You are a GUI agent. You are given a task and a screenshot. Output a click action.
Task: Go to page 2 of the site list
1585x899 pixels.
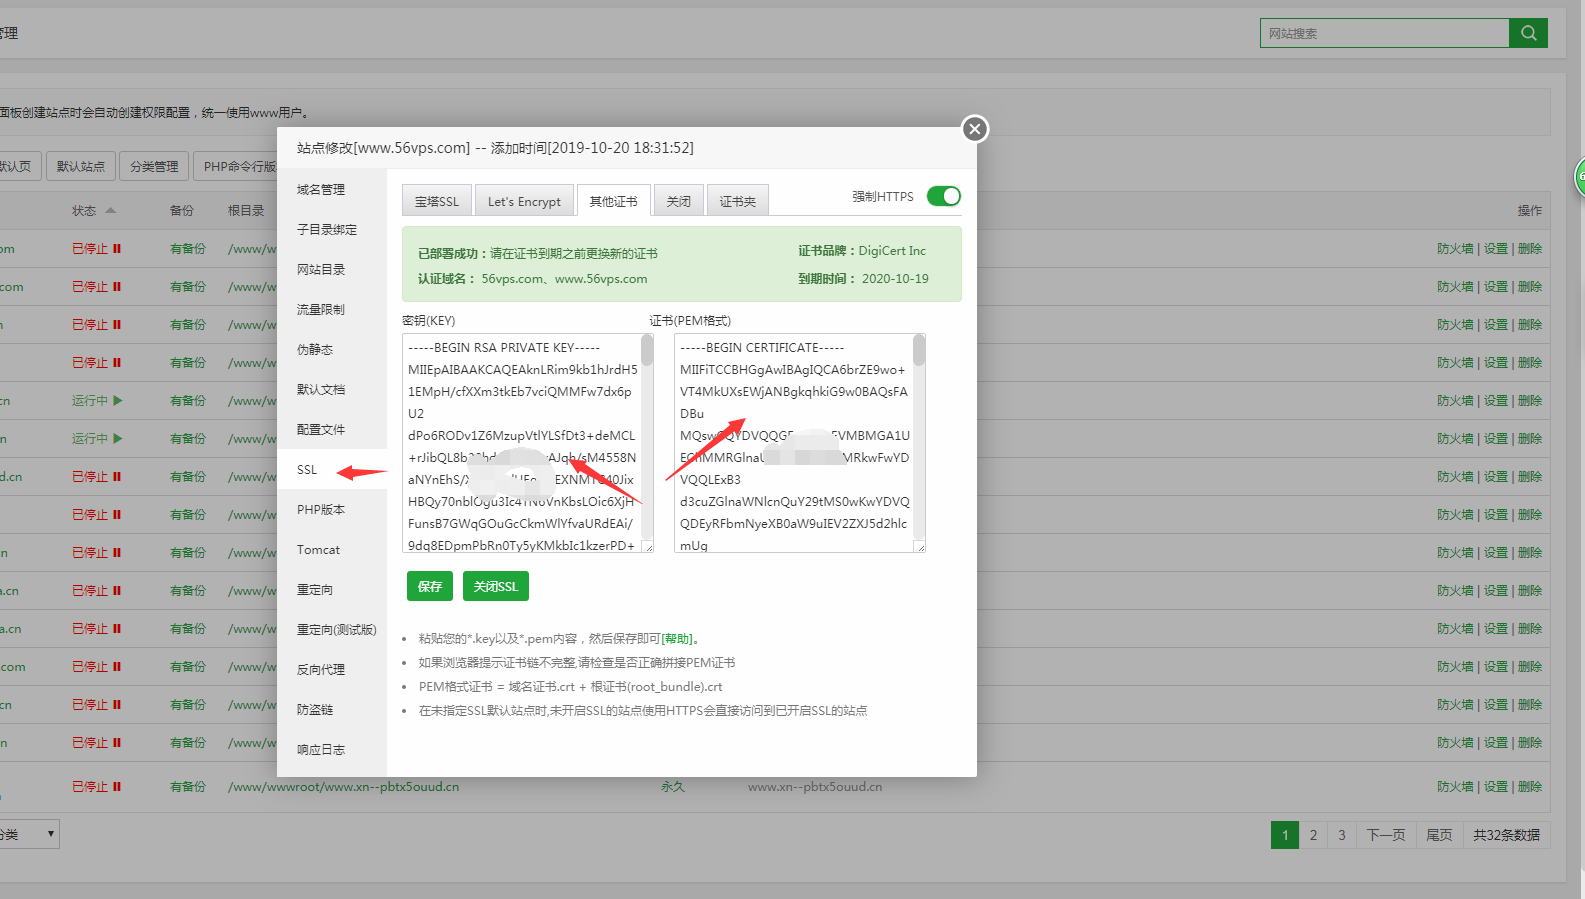point(1313,835)
